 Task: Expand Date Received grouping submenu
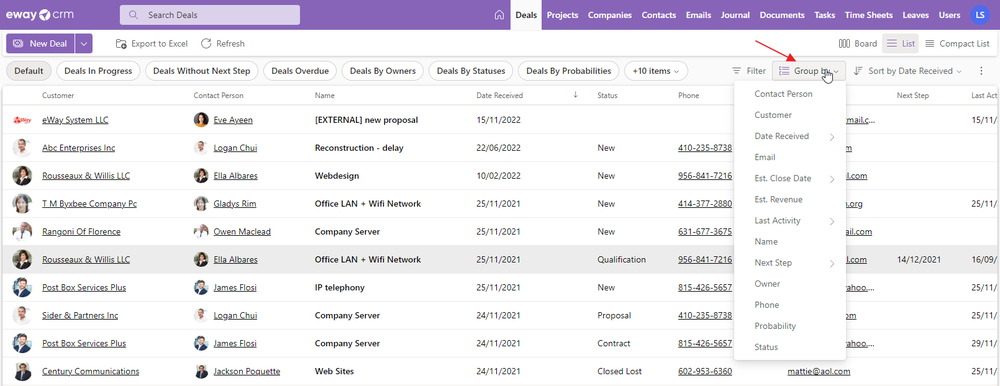[832, 137]
